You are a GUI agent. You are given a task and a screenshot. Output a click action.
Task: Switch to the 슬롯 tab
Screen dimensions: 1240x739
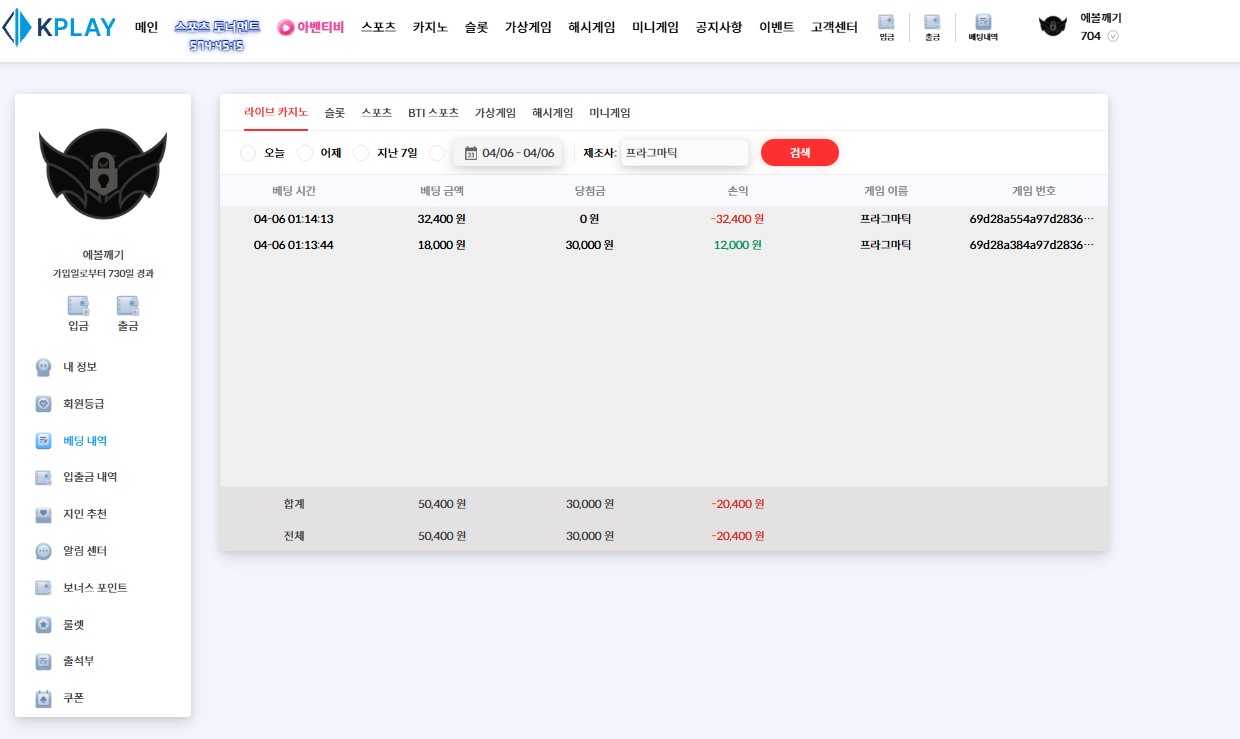(x=334, y=113)
